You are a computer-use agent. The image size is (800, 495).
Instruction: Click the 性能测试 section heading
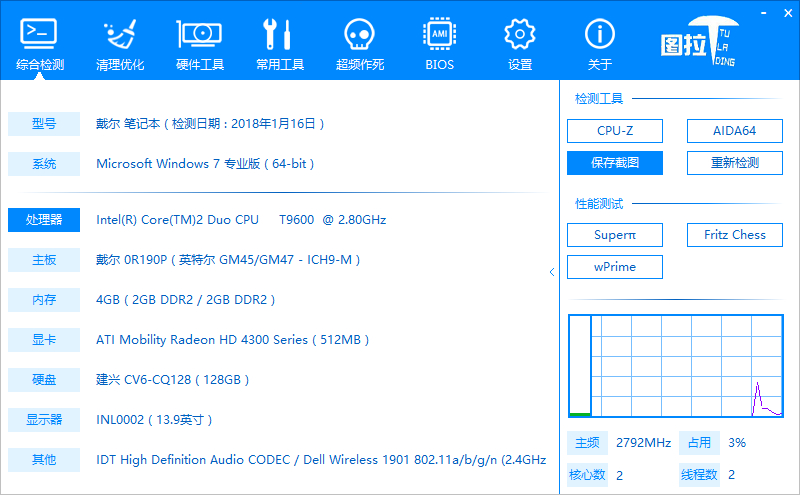tap(599, 204)
